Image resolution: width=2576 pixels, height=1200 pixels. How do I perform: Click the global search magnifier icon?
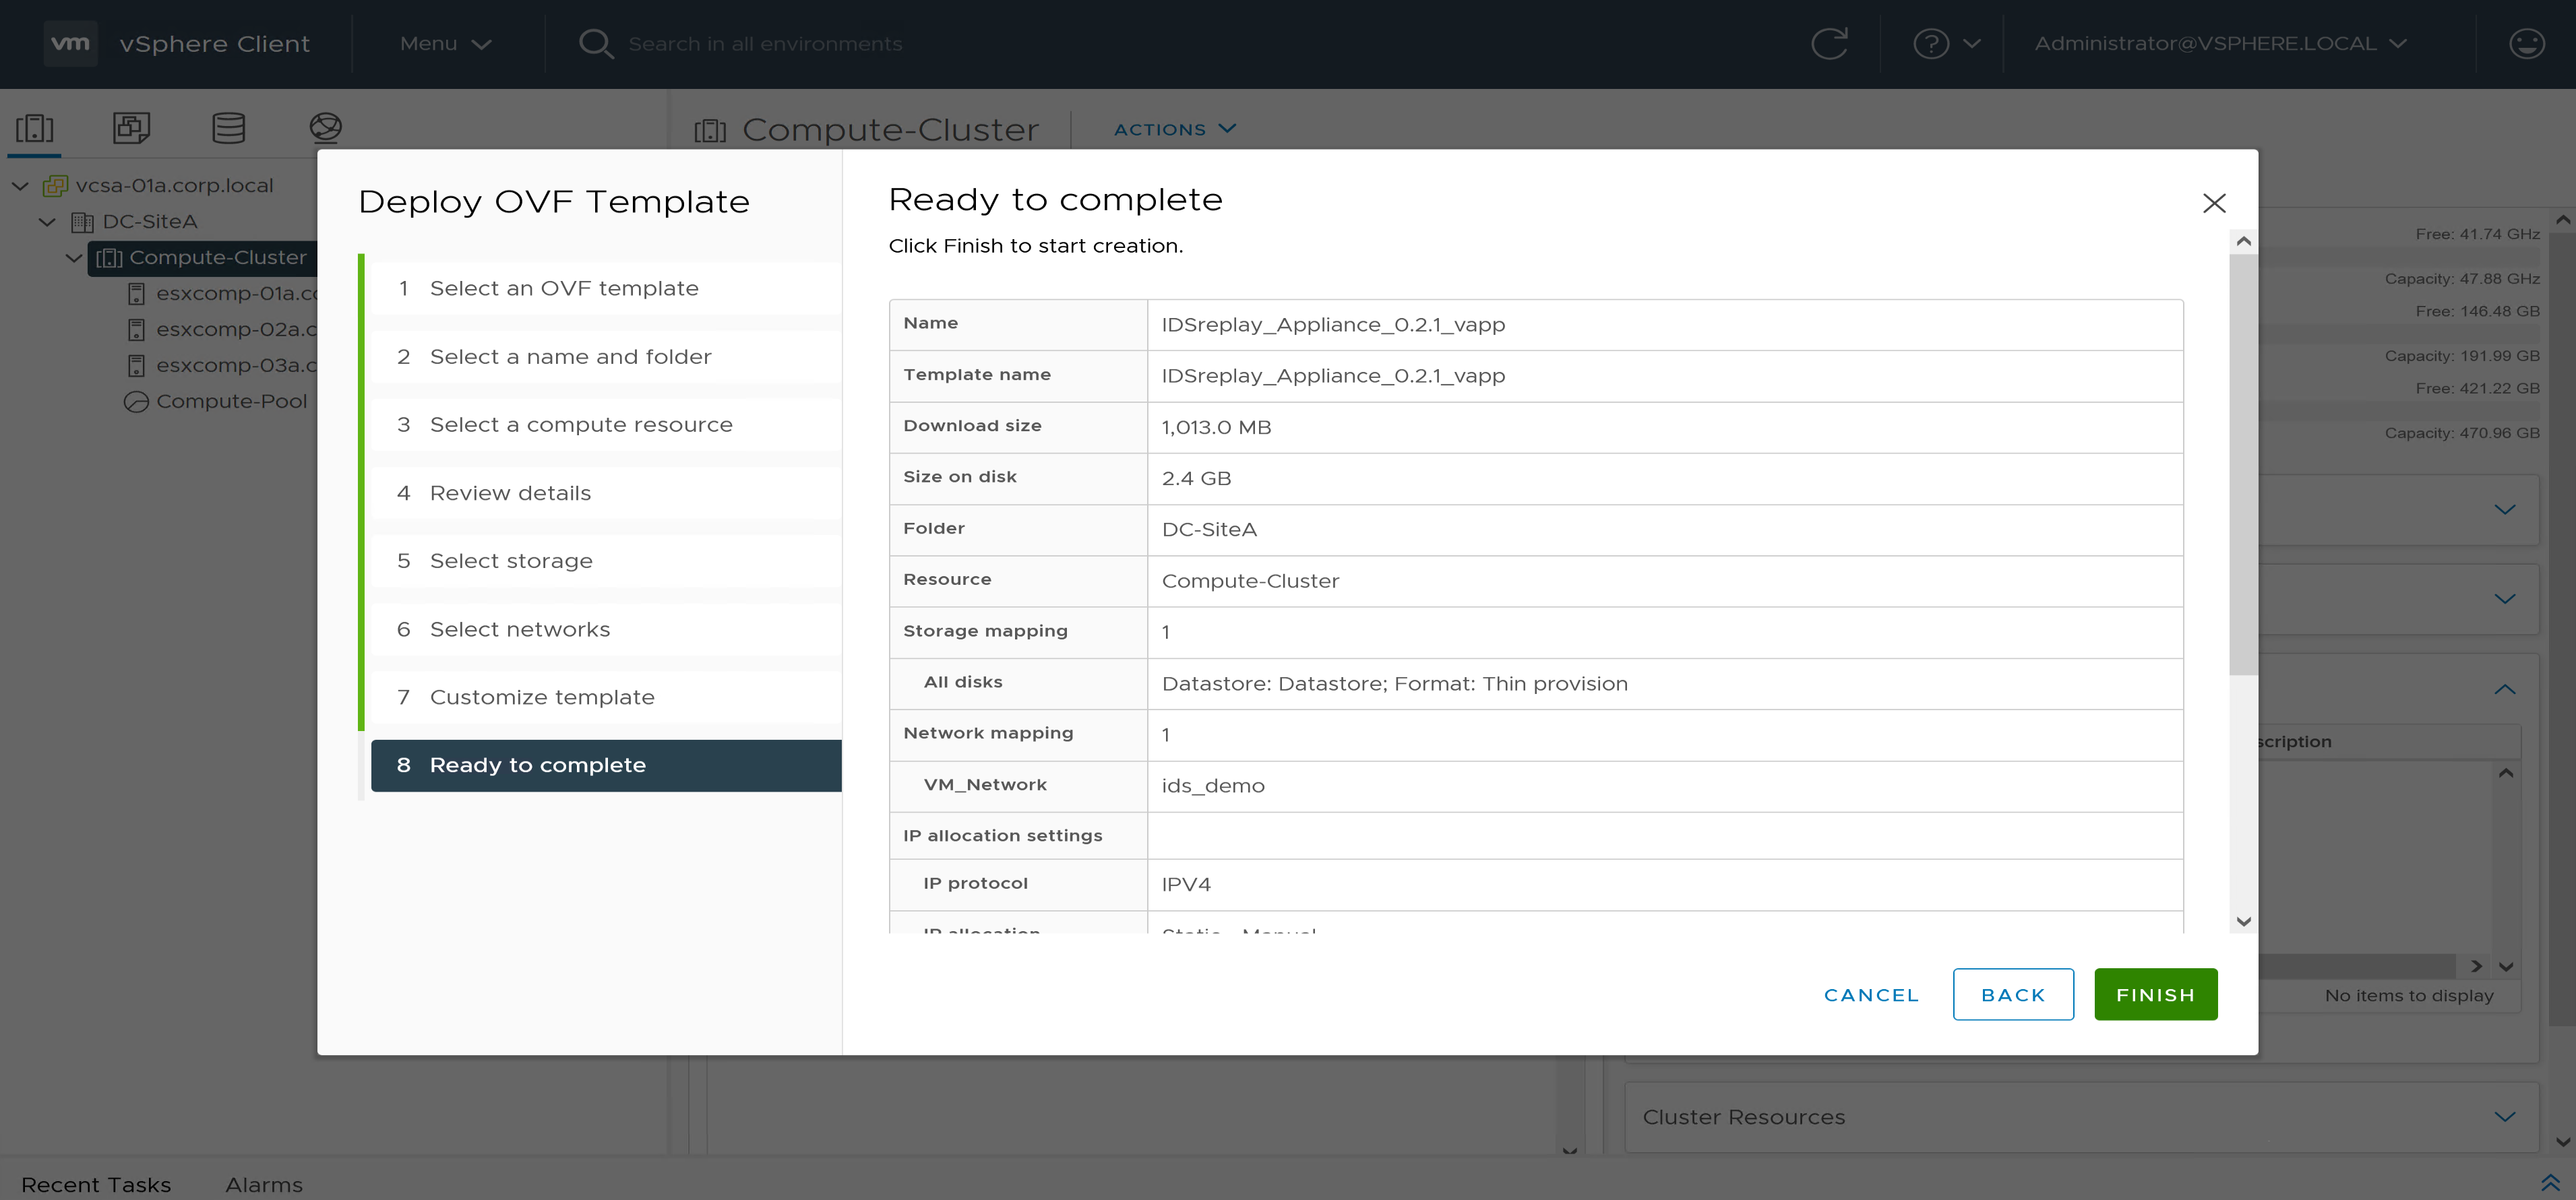(596, 44)
